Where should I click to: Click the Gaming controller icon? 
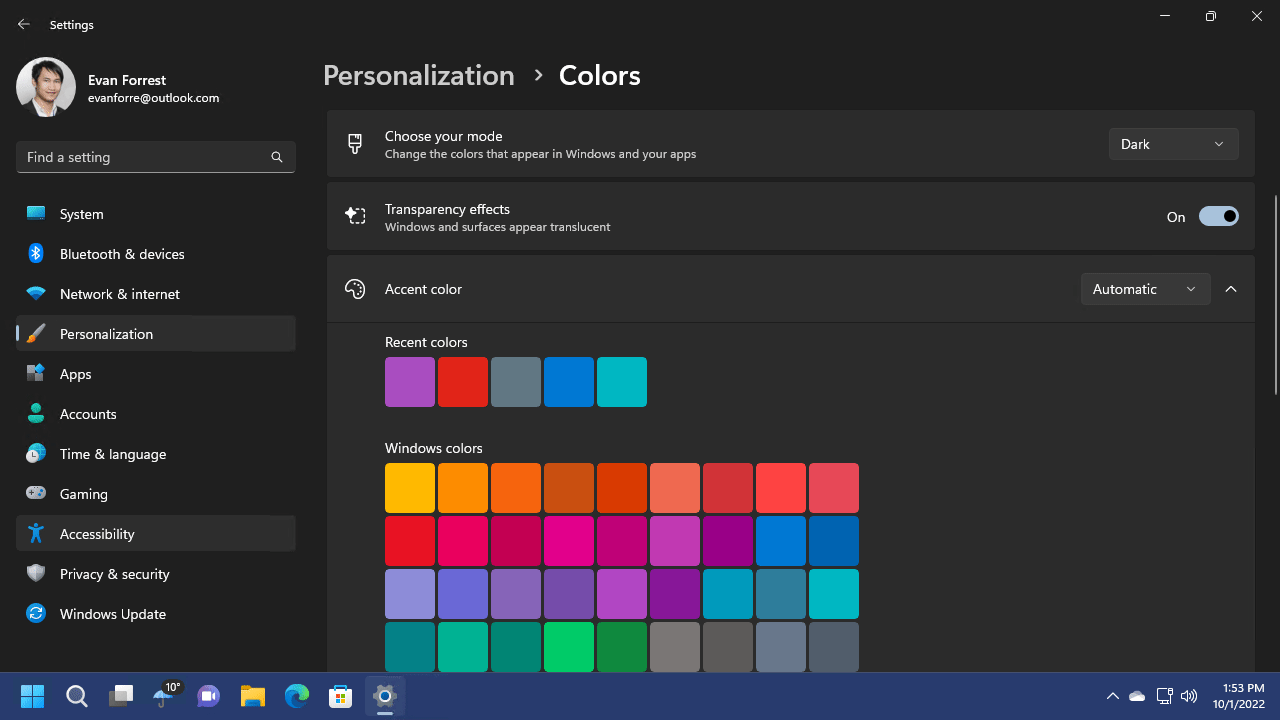coord(37,494)
